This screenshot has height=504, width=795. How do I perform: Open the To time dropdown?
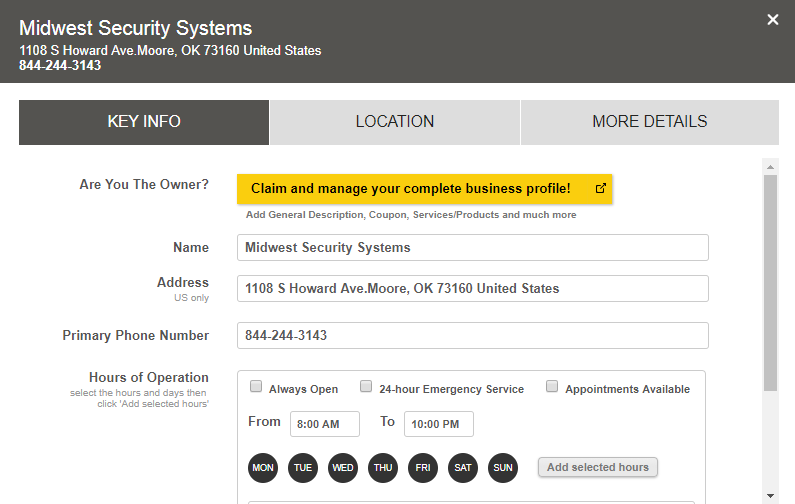point(438,424)
